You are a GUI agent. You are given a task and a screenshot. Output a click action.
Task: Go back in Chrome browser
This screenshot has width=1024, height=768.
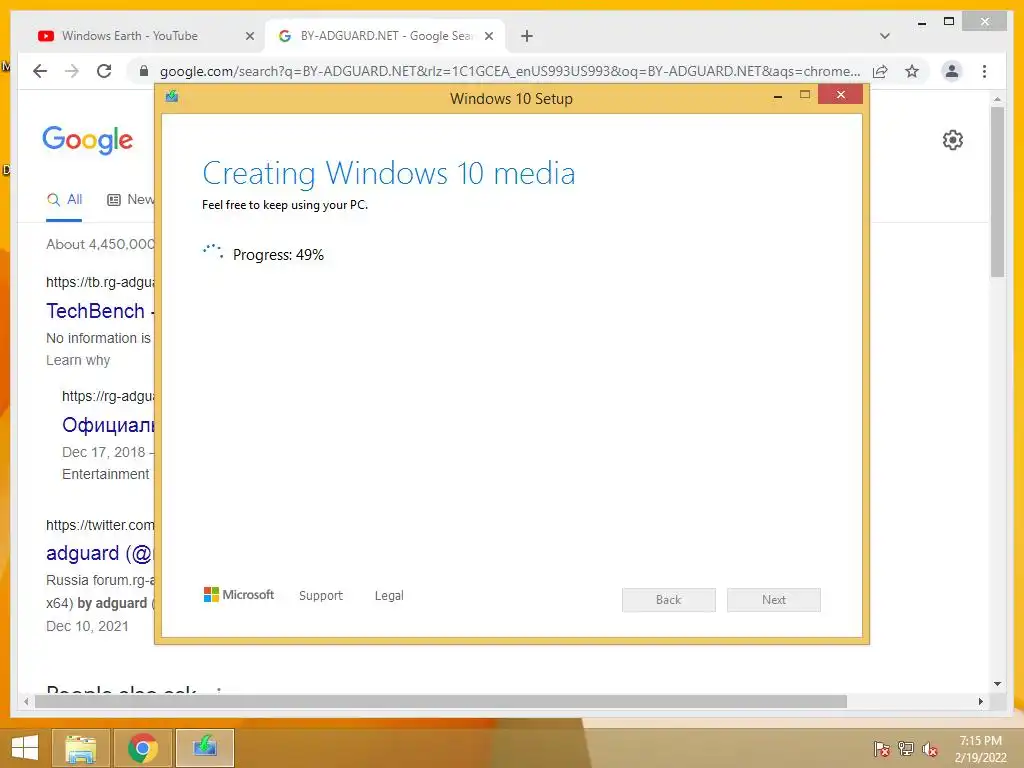point(40,71)
